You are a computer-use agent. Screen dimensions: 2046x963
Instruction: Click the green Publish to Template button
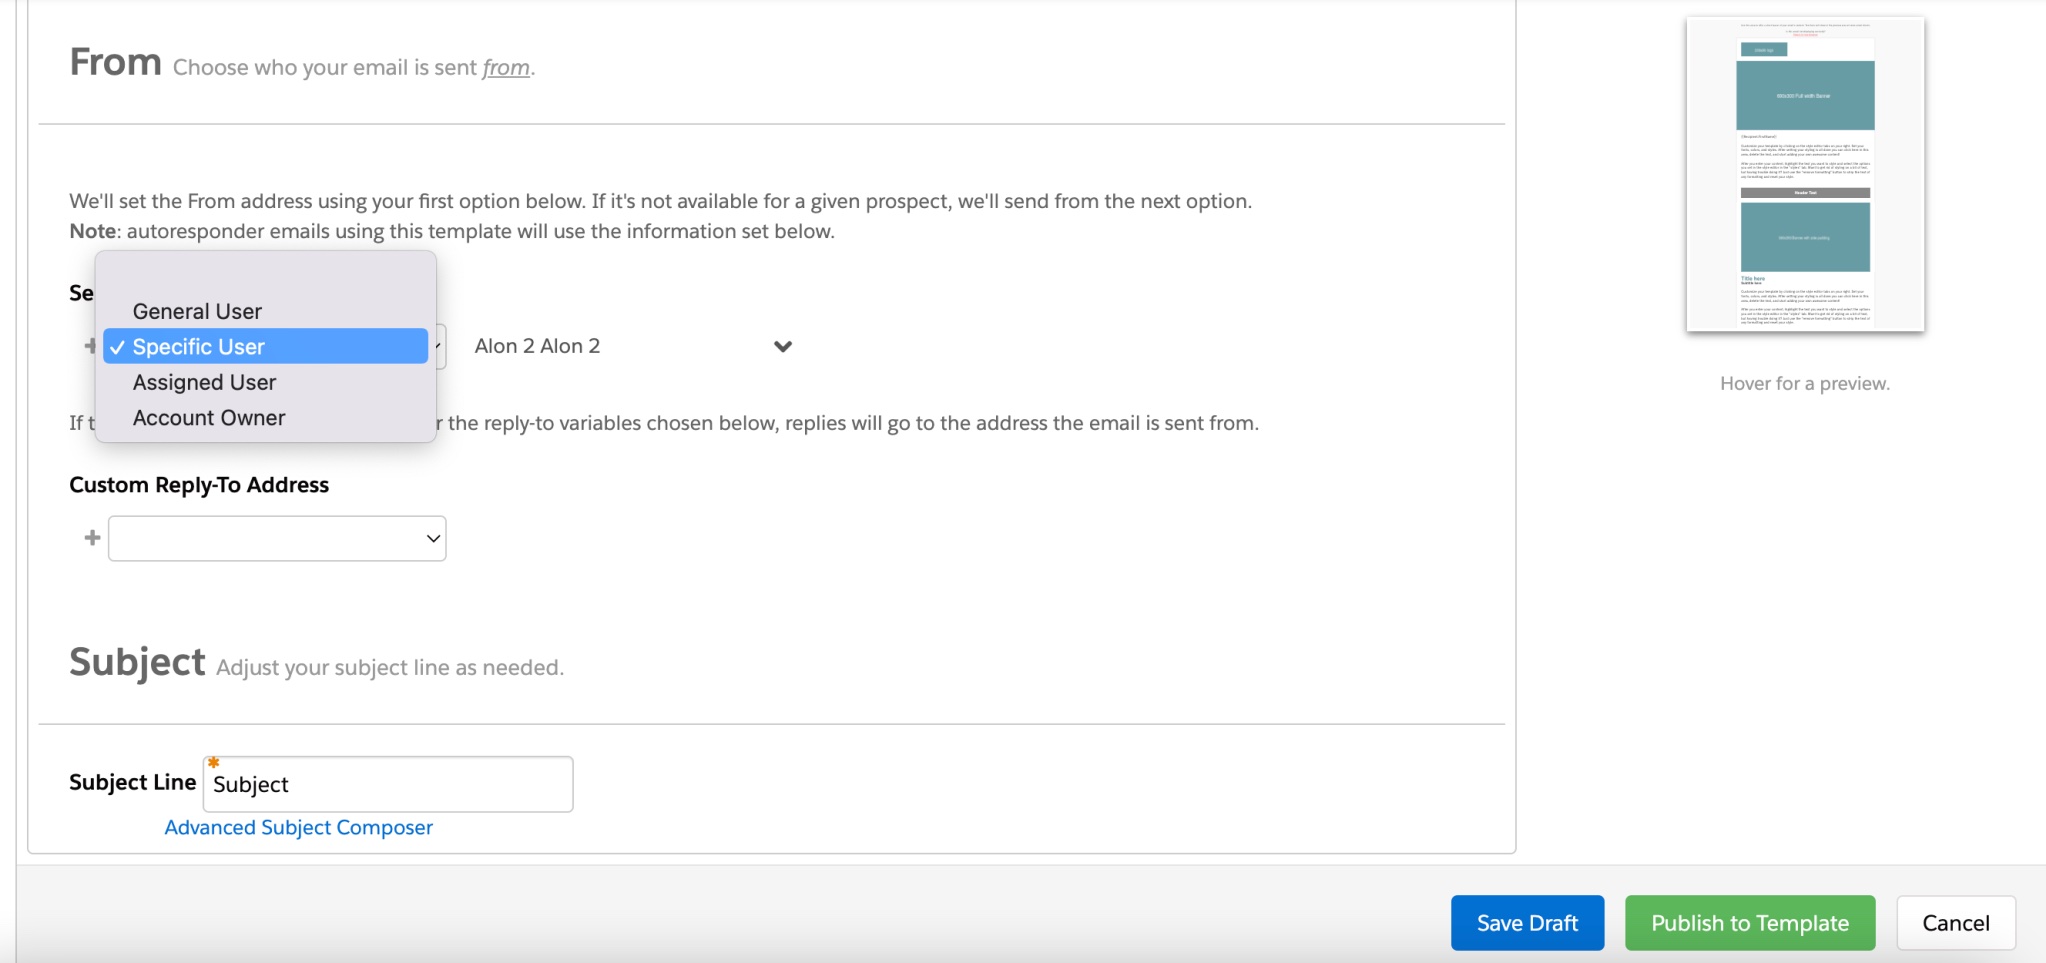pos(1750,922)
